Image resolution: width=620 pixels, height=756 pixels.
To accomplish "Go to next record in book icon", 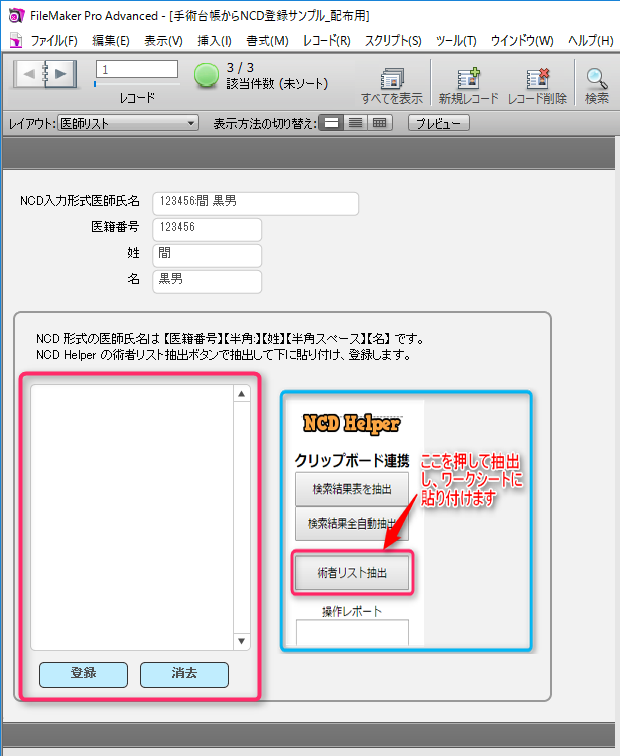I will [x=62, y=74].
